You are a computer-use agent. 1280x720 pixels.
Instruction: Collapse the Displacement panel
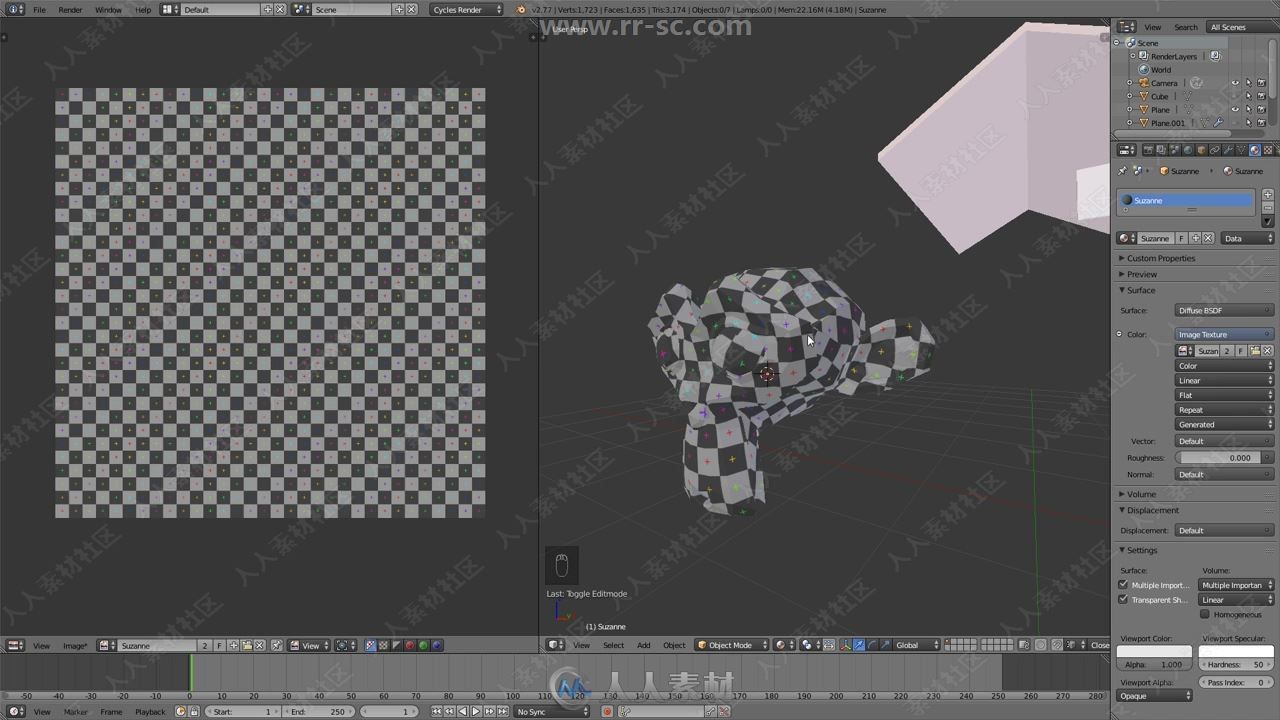(x=1152, y=510)
